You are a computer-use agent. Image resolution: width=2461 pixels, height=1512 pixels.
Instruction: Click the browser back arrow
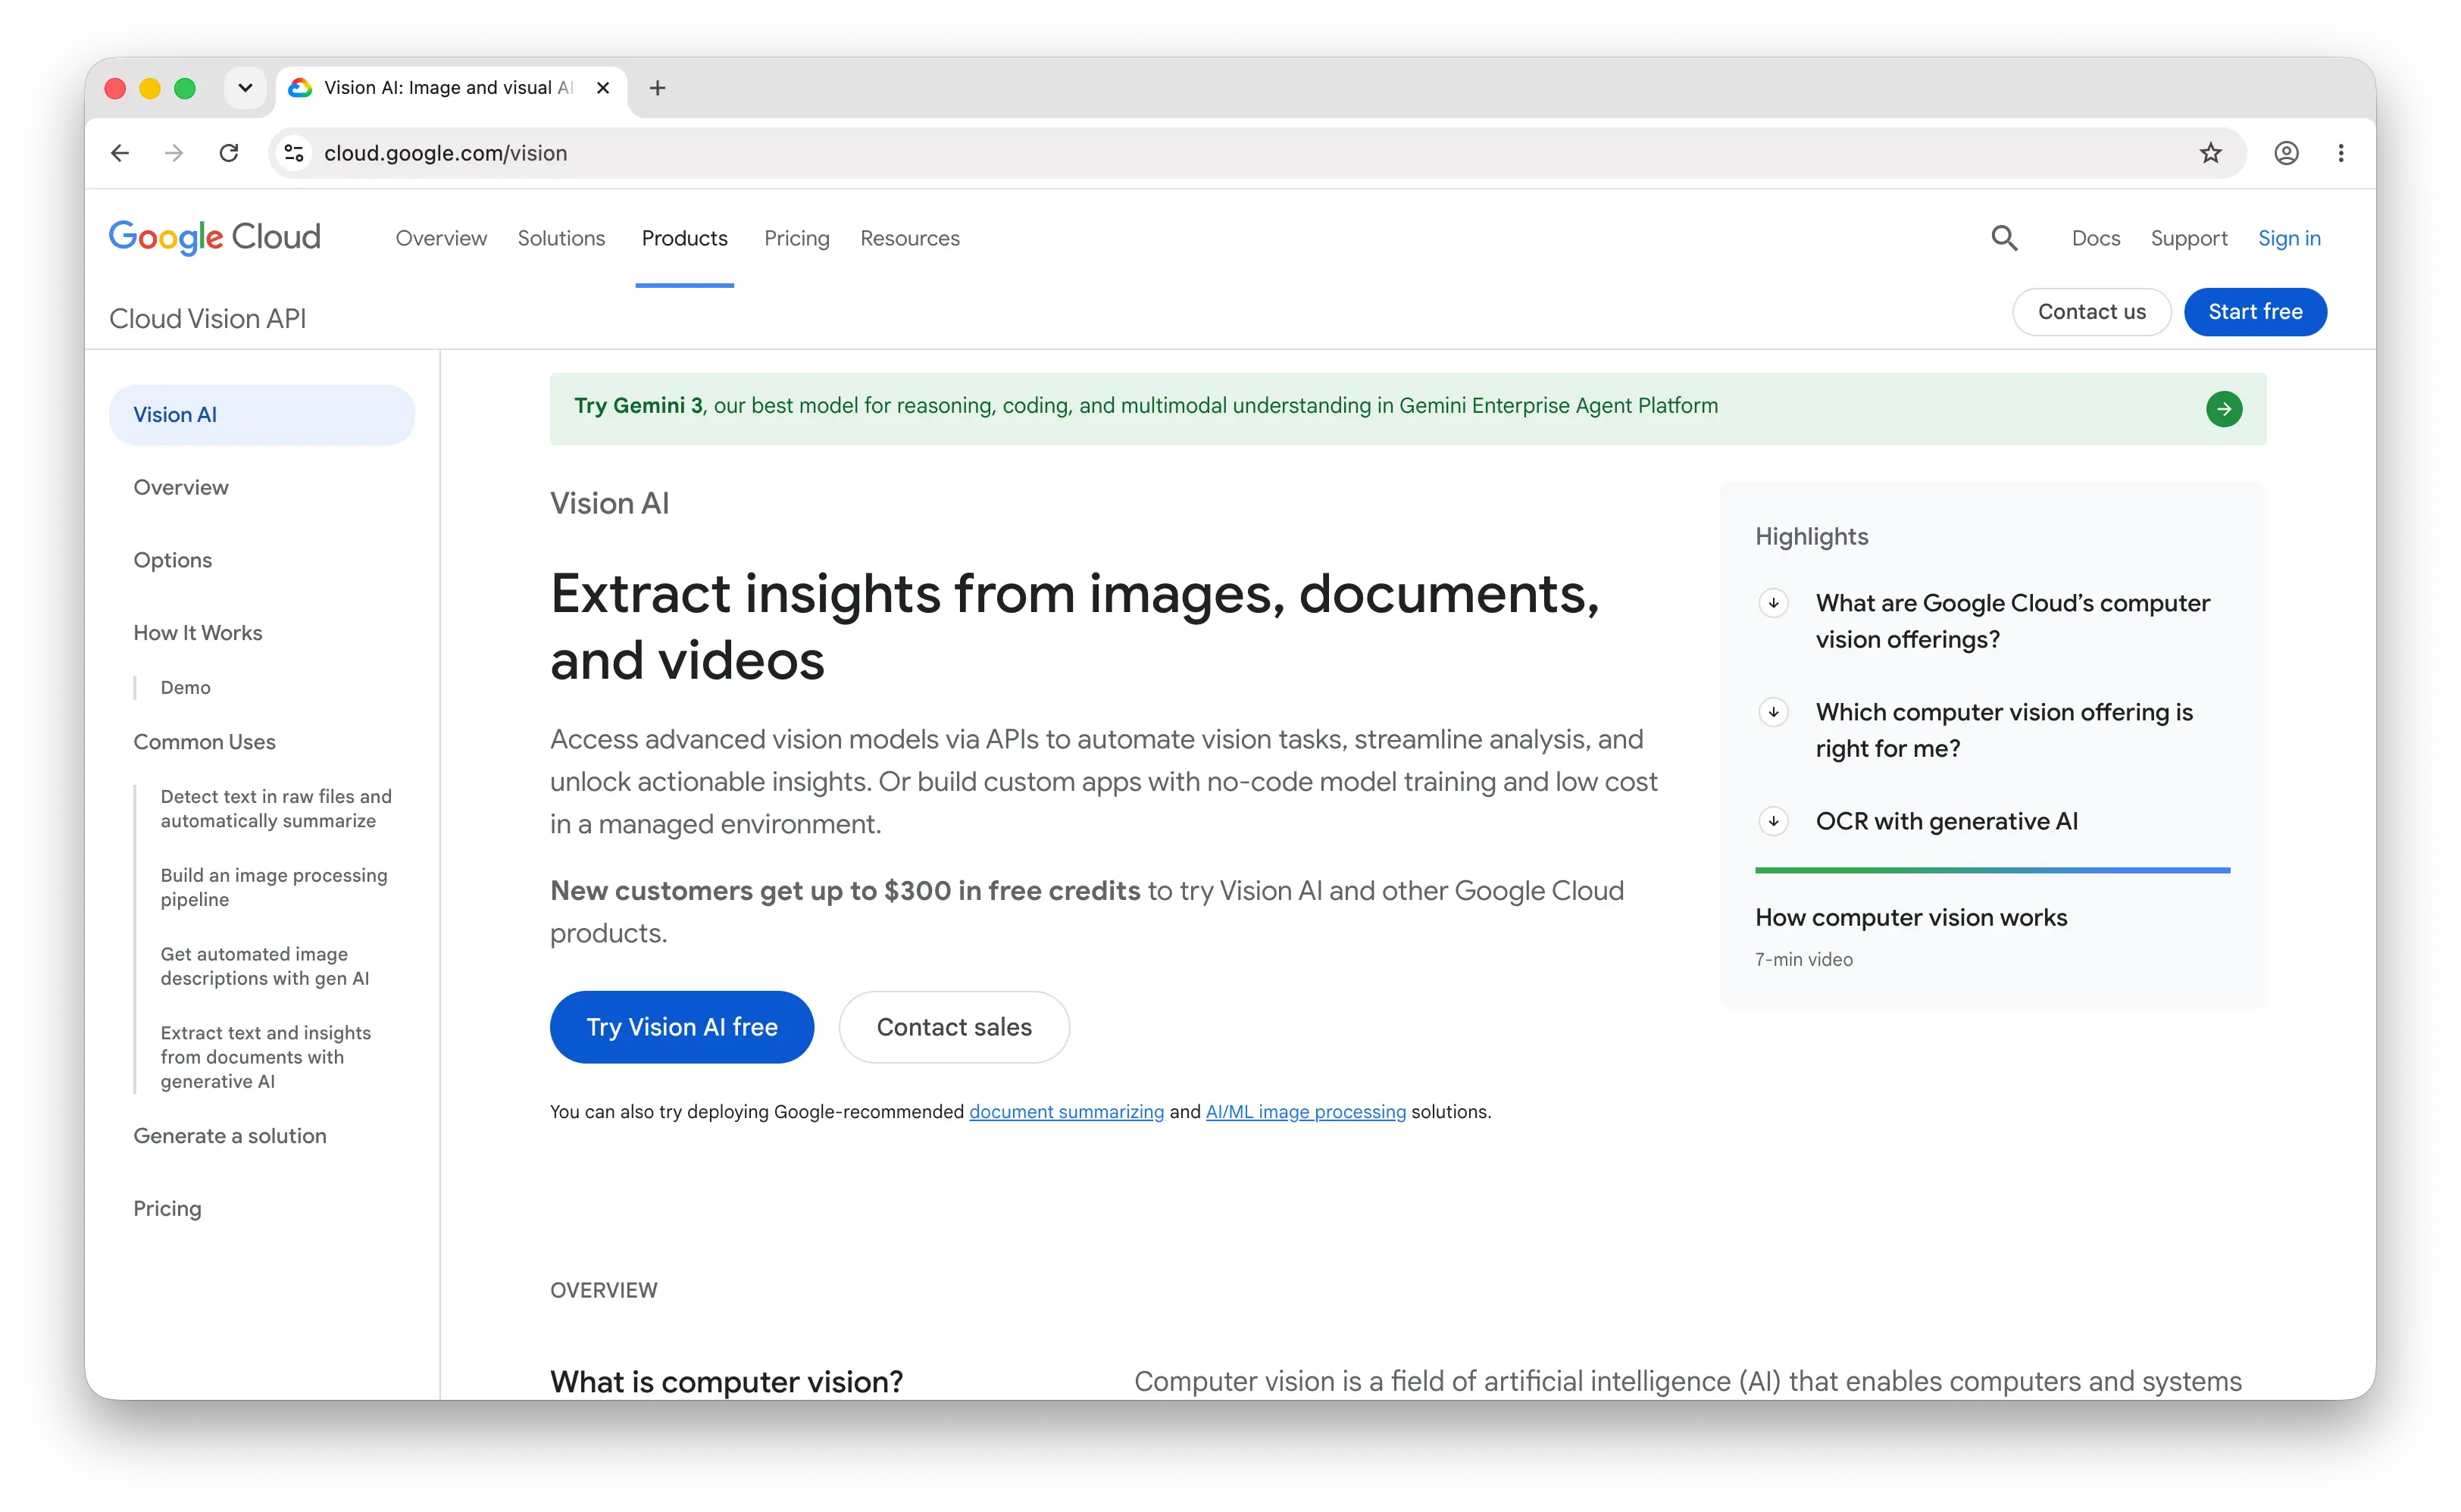tap(120, 153)
